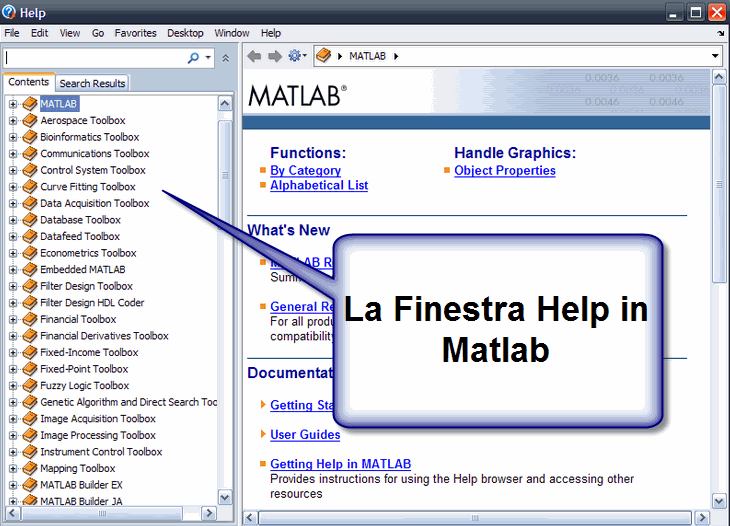Open the Edit menu
The width and height of the screenshot is (730, 526).
pos(40,33)
